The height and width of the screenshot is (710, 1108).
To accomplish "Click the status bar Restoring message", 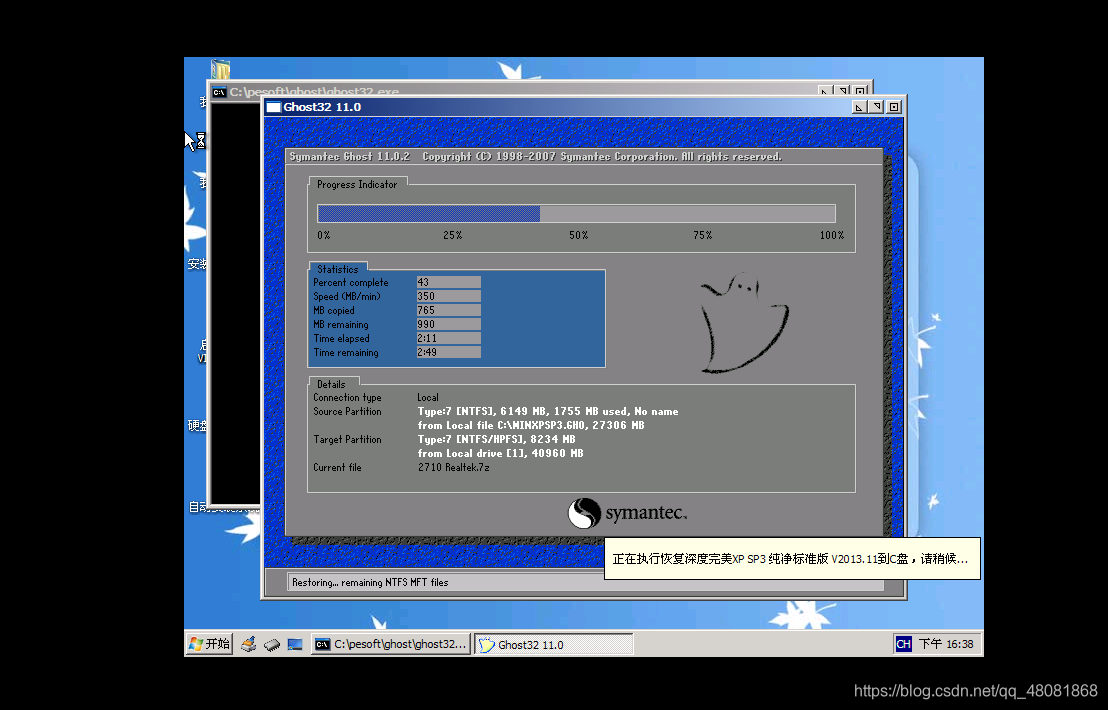I will pyautogui.click(x=370, y=582).
